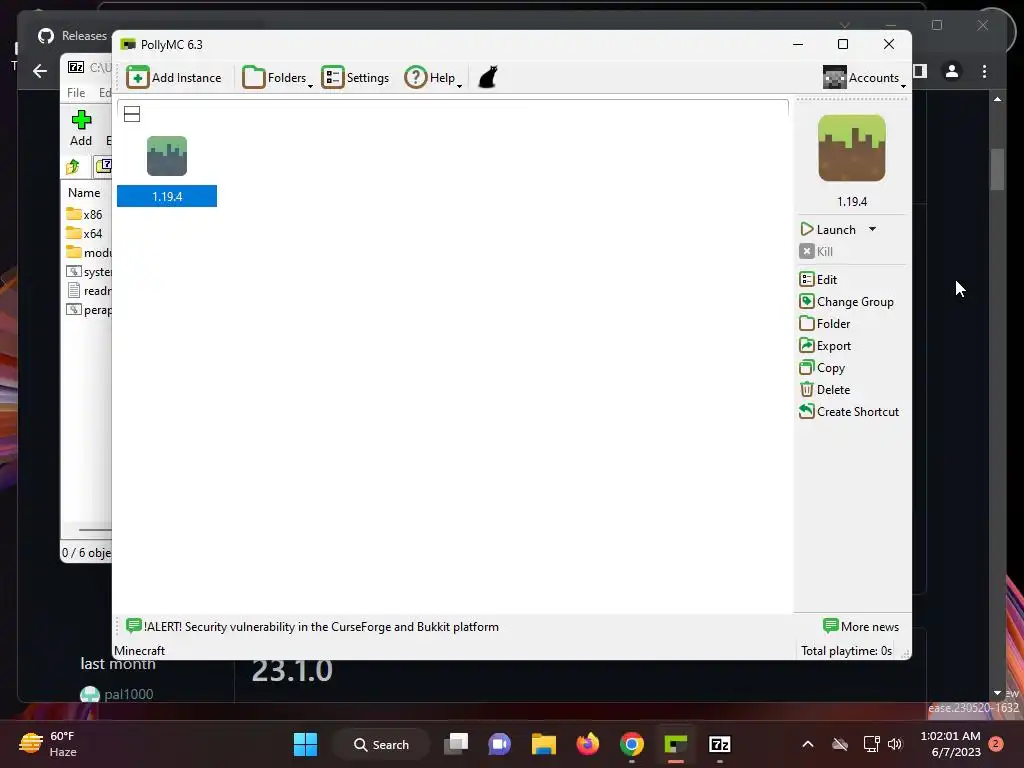Select the 1.19.4 instance icon in list
This screenshot has width=1024, height=768.
tap(167, 156)
